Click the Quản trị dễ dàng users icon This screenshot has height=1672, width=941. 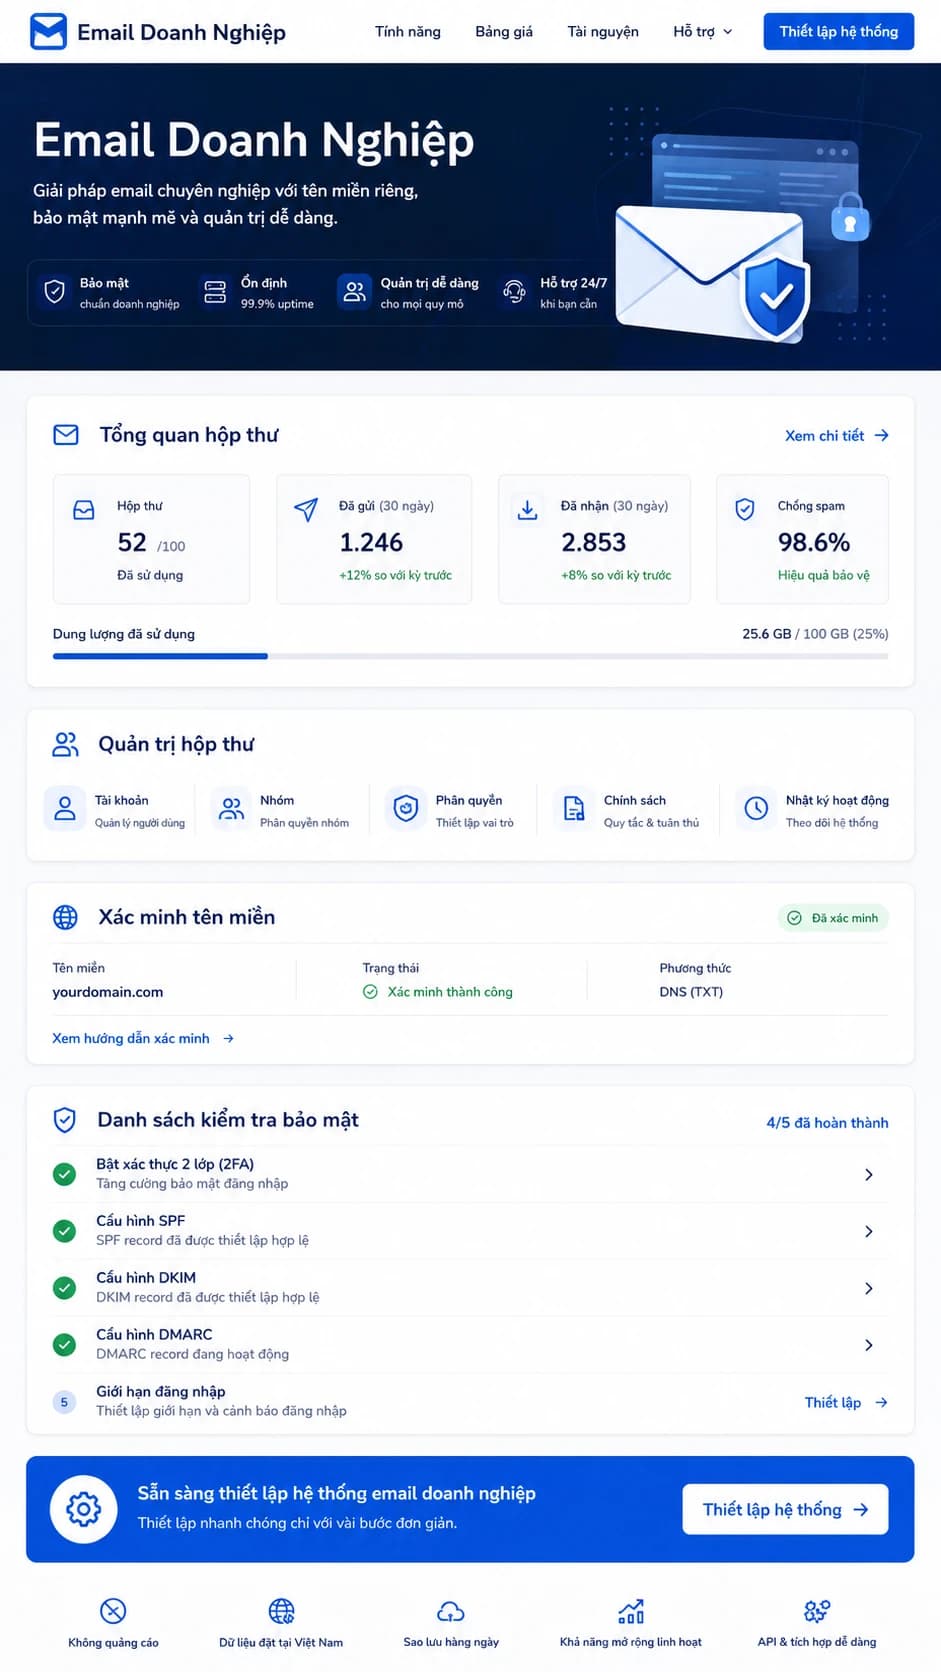click(x=354, y=291)
